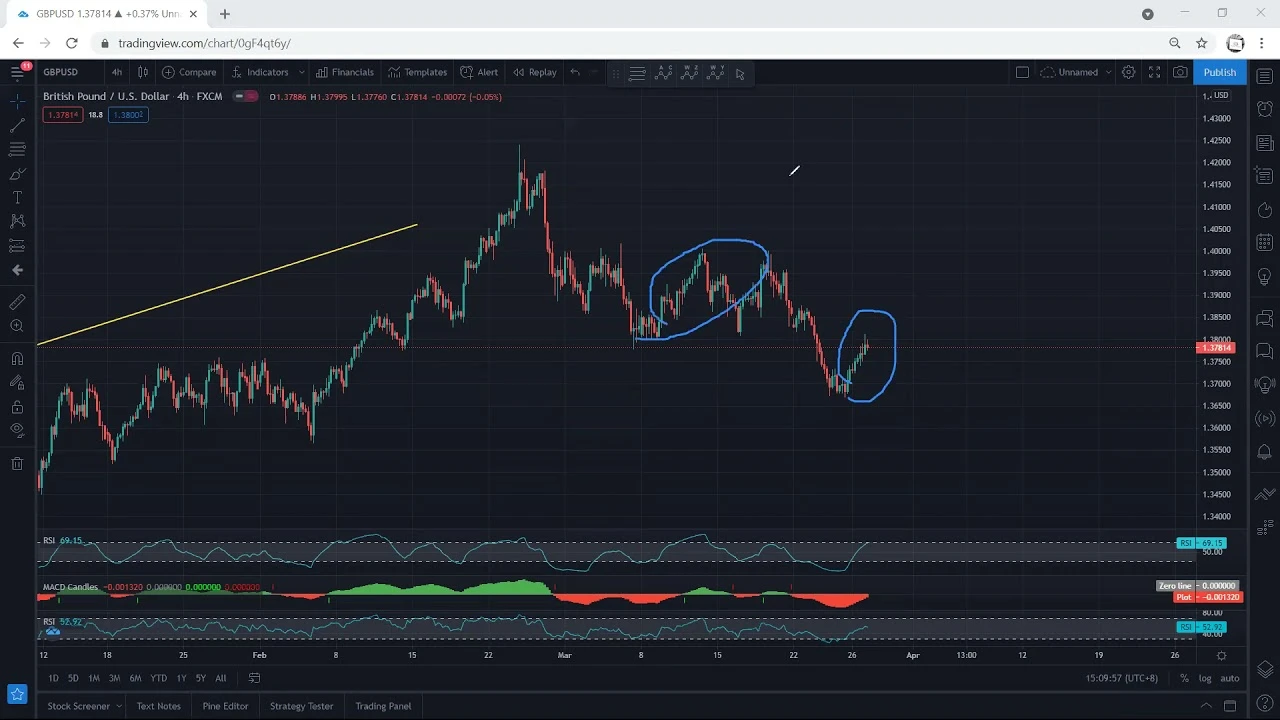This screenshot has width=1280, height=720.
Task: Open the candlestick chart type selector
Action: [143, 72]
